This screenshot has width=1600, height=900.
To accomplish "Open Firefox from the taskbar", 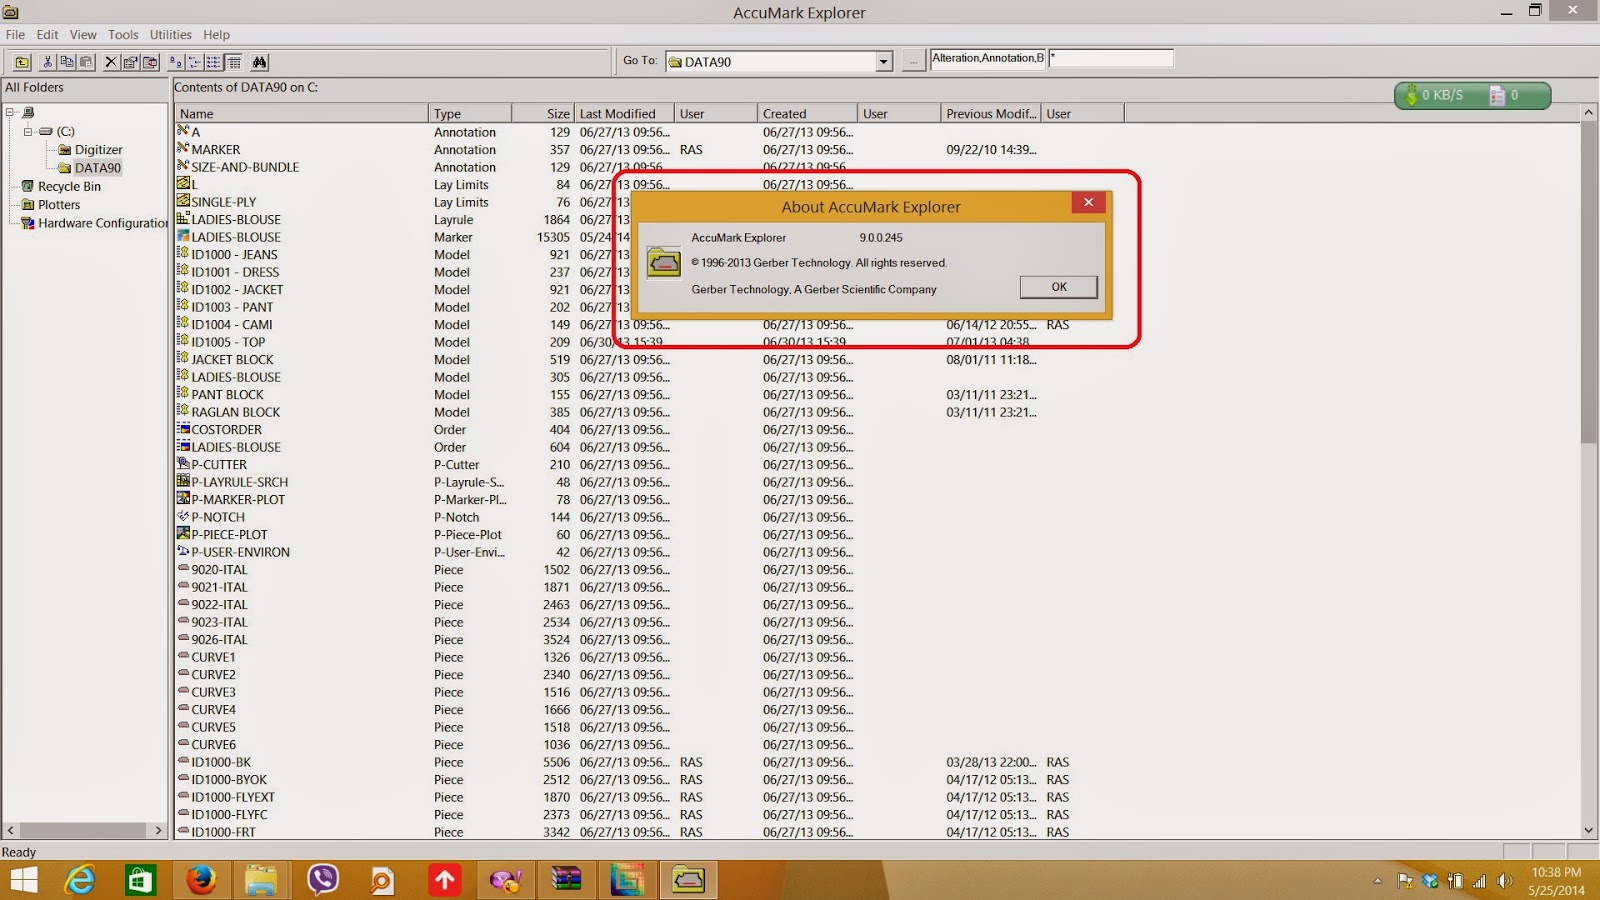I will coord(201,880).
